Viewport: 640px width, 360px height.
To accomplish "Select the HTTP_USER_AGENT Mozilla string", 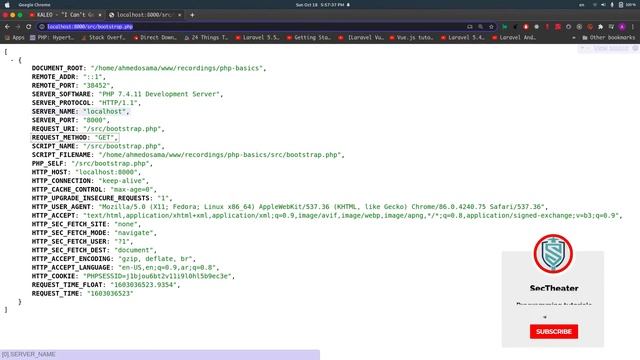I will [322, 207].
